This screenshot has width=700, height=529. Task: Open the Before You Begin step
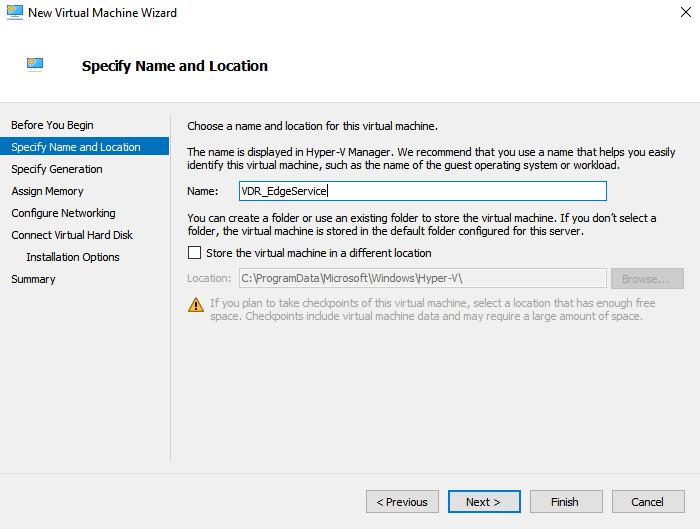tap(52, 125)
